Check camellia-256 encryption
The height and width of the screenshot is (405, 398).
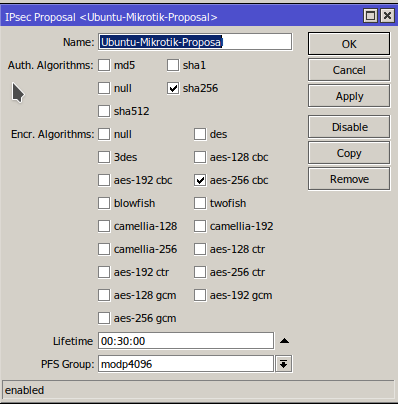104,249
